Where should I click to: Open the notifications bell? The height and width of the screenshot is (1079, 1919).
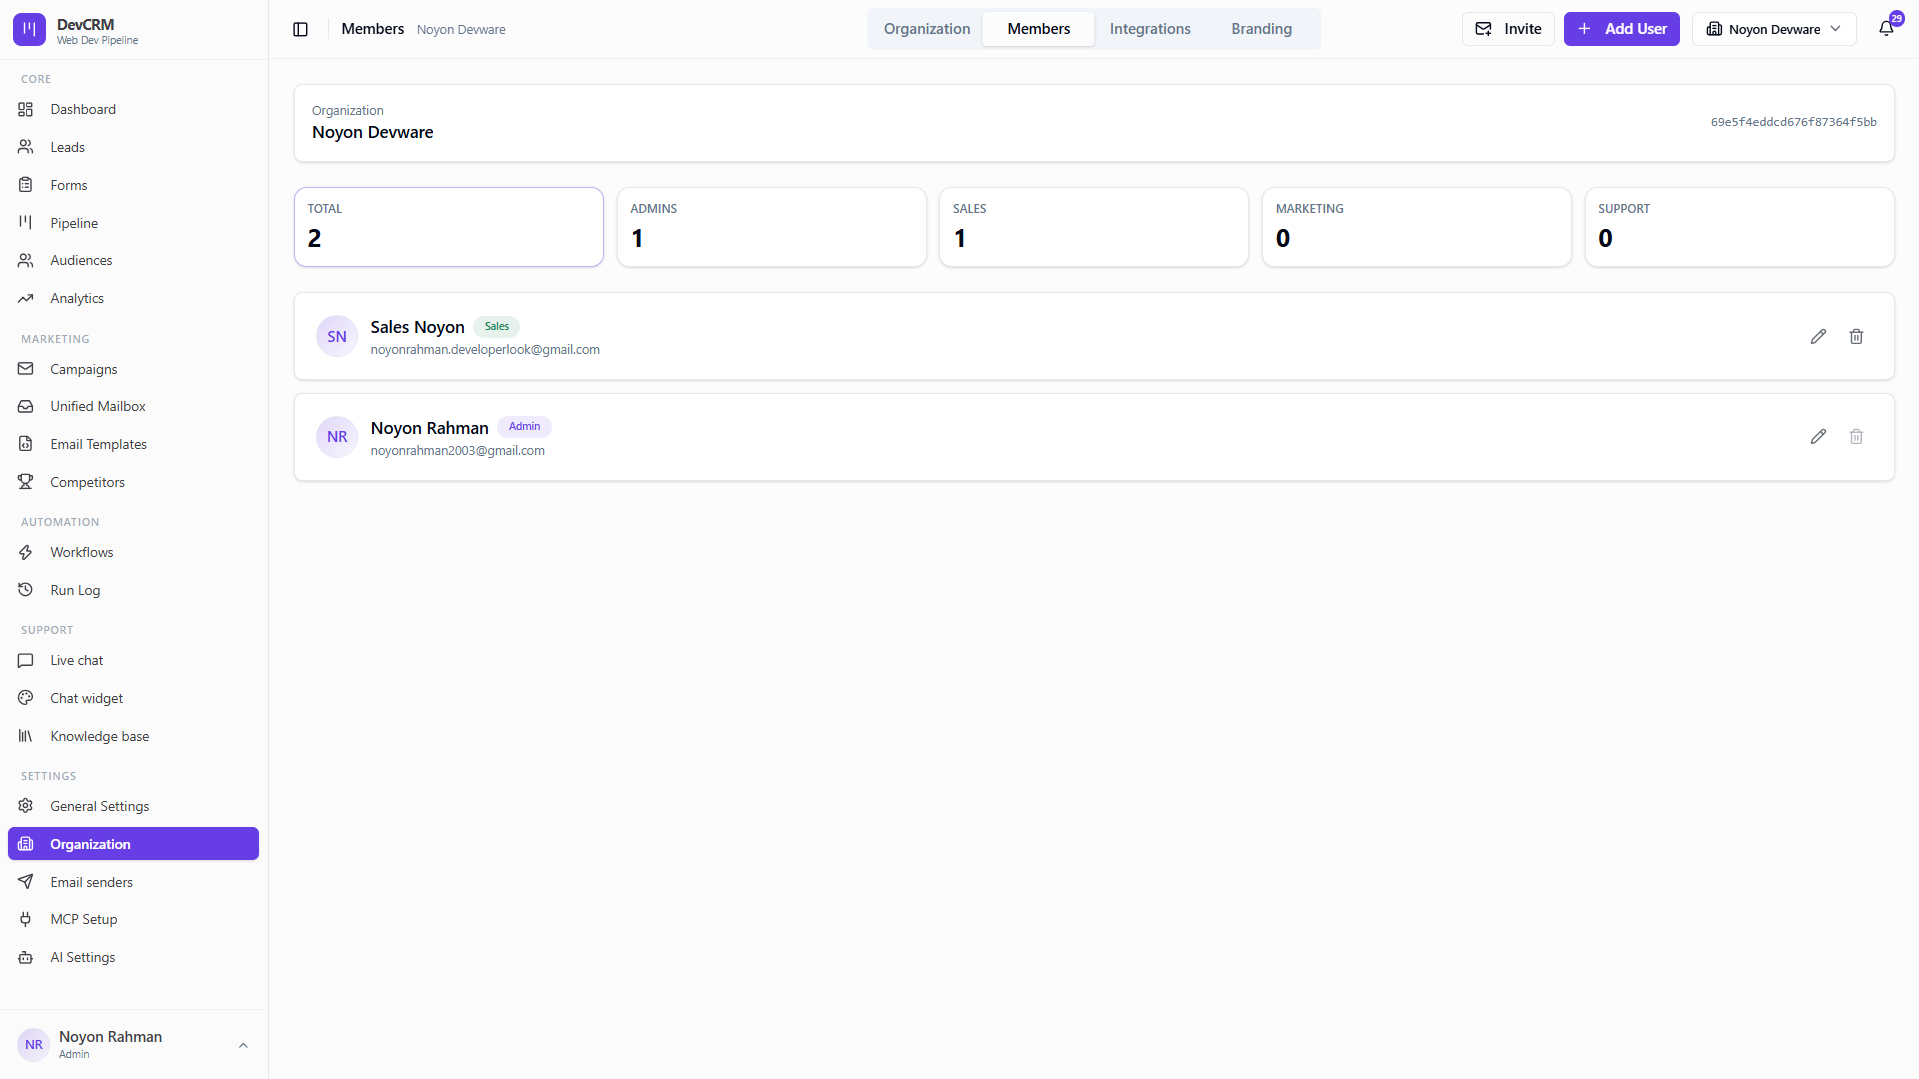pos(1886,29)
